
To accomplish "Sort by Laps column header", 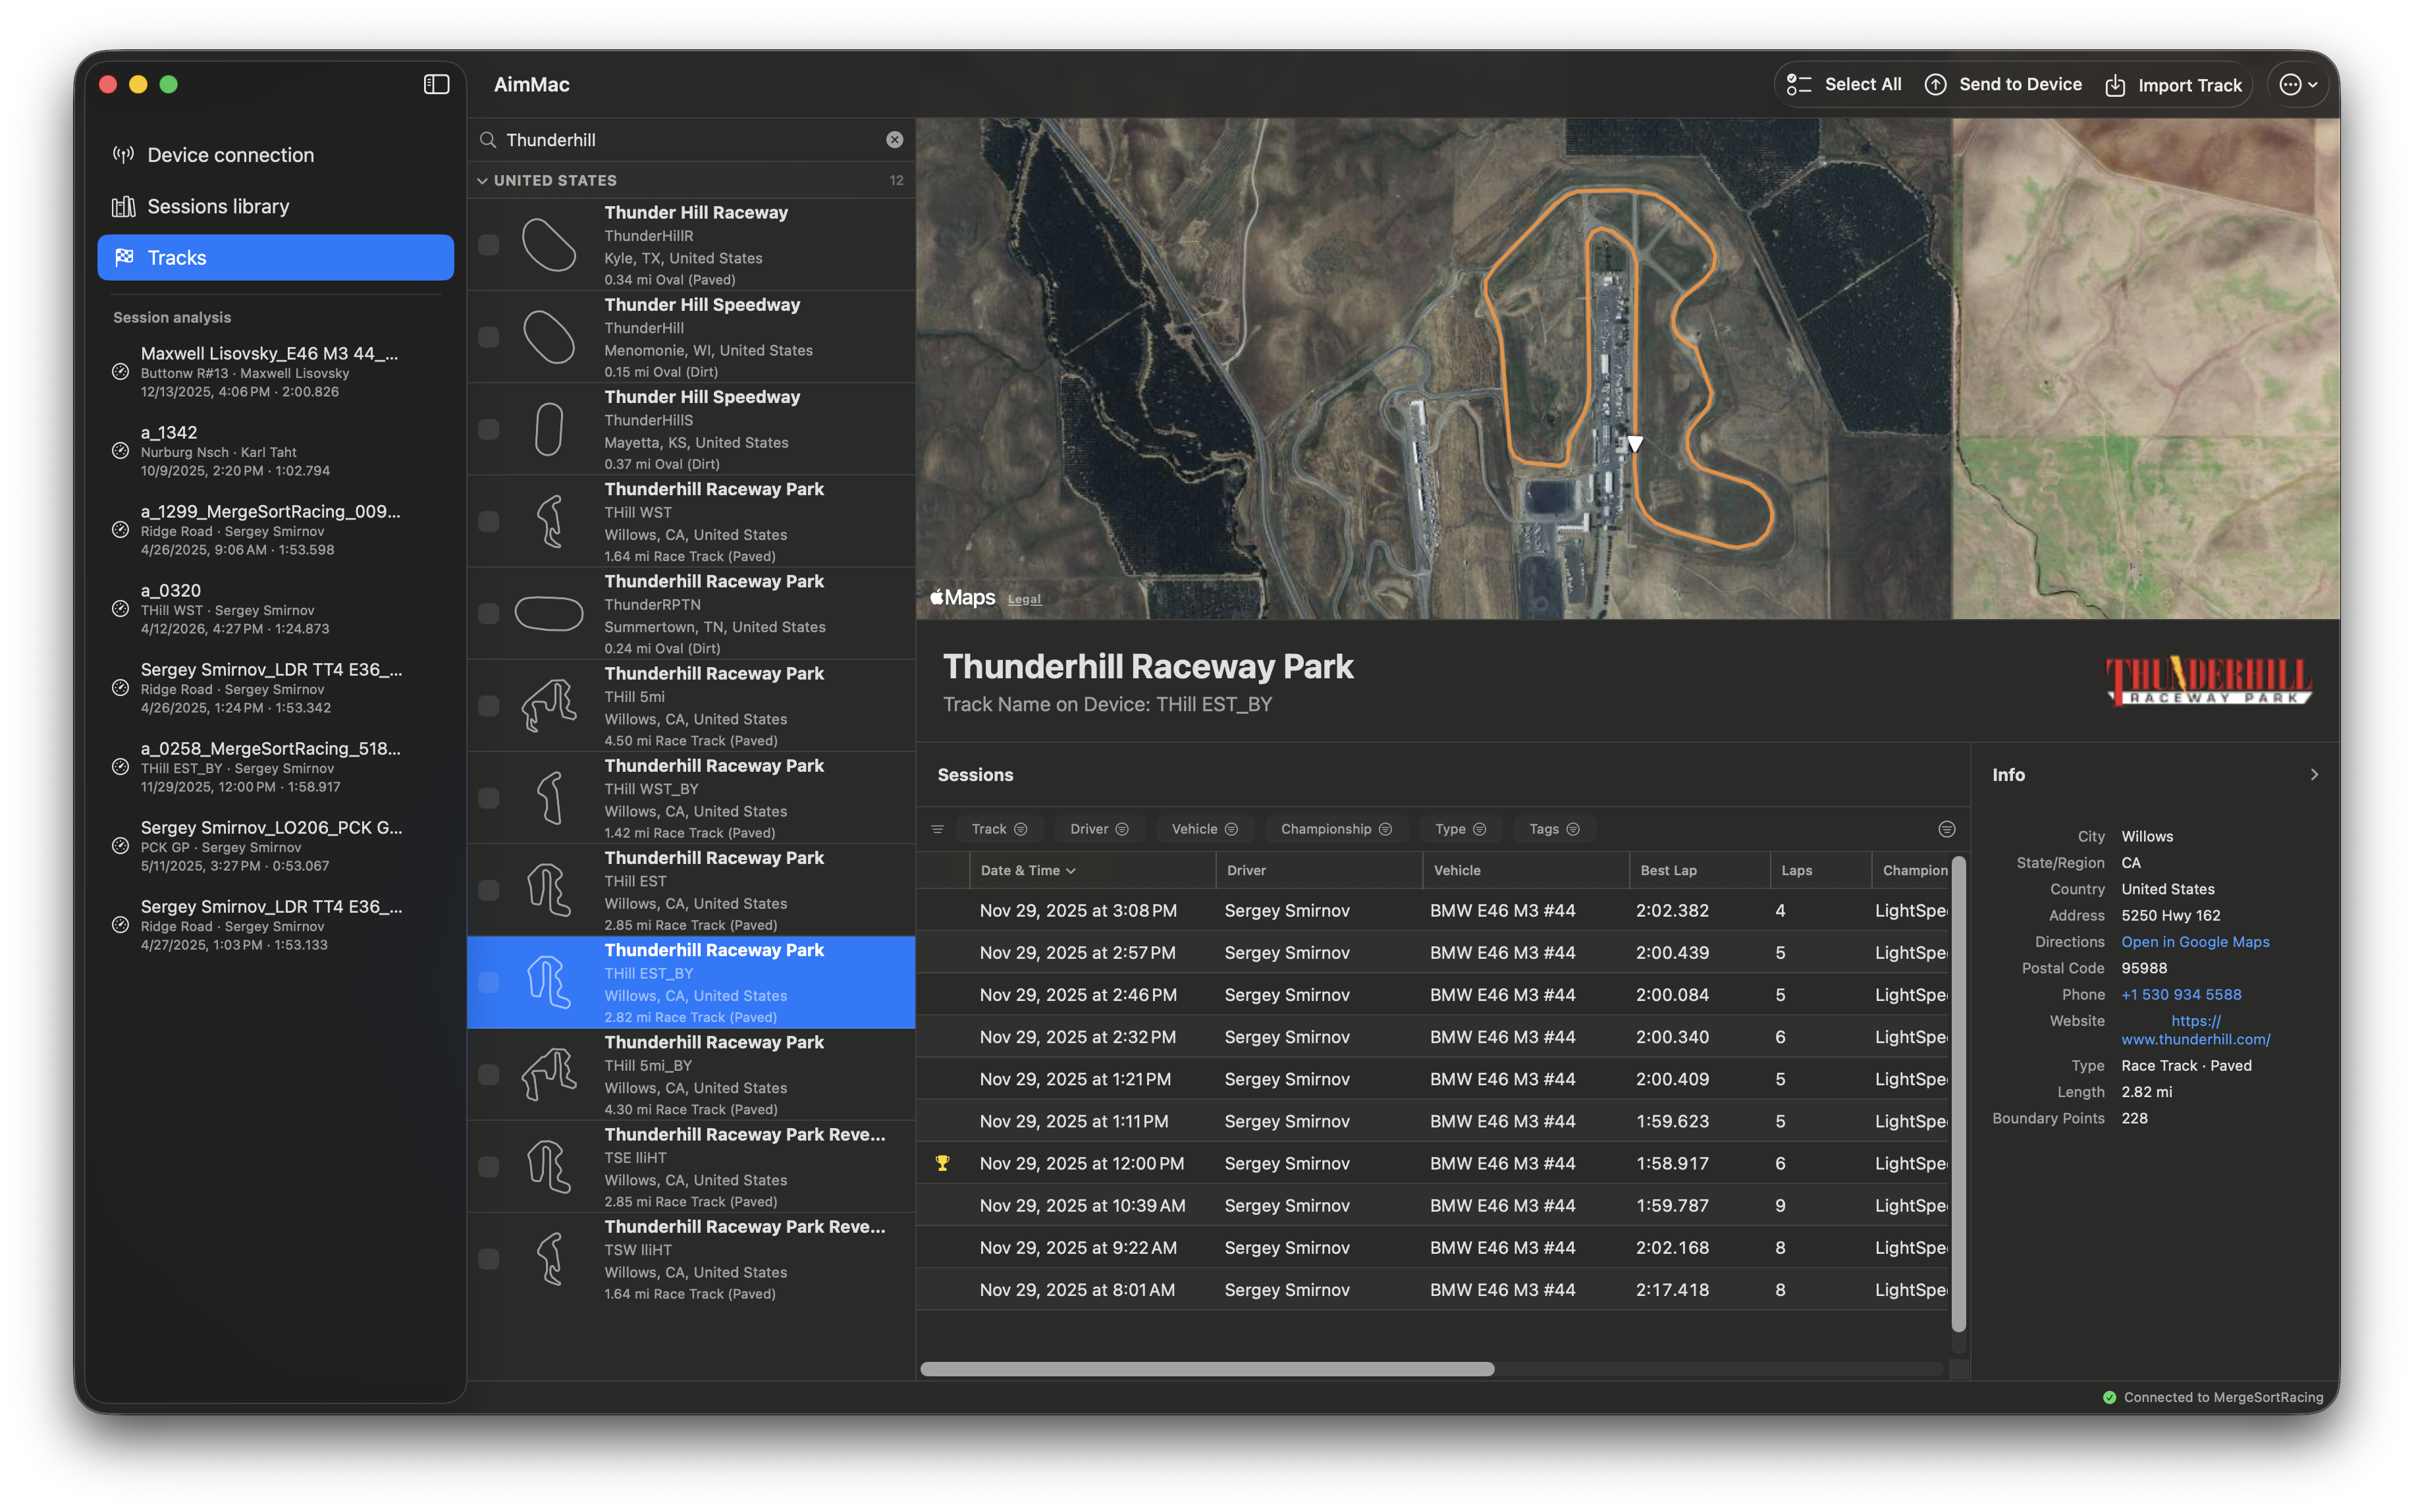I will click(x=1820, y=870).
